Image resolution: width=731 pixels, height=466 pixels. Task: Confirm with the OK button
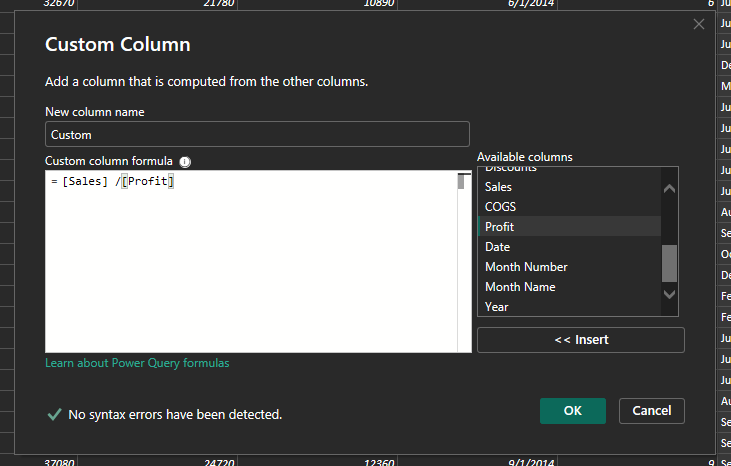click(x=572, y=411)
